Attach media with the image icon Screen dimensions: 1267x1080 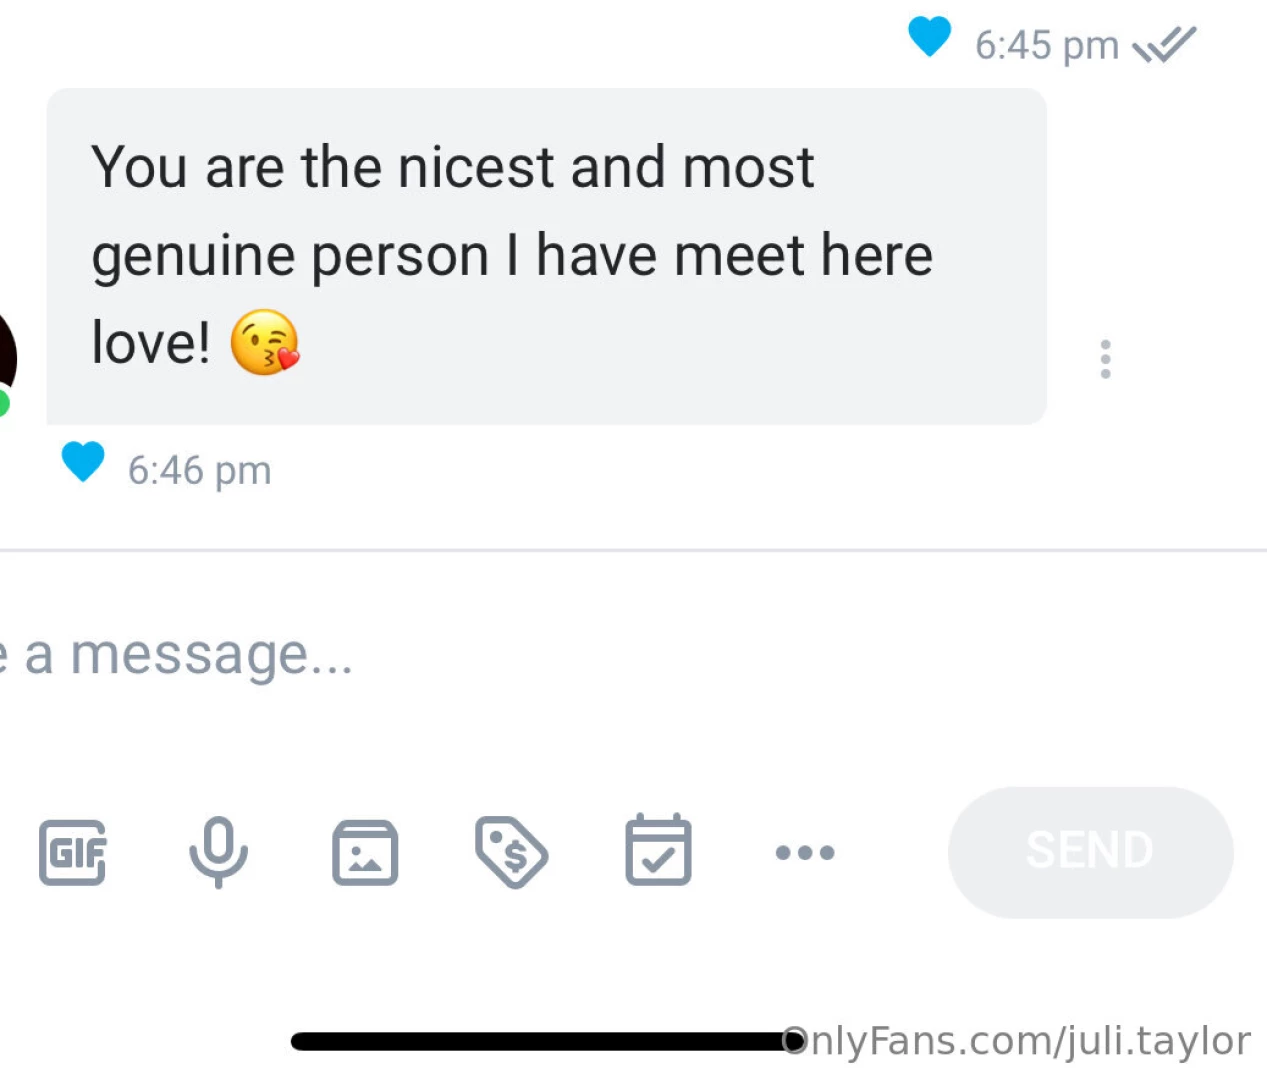pos(365,853)
